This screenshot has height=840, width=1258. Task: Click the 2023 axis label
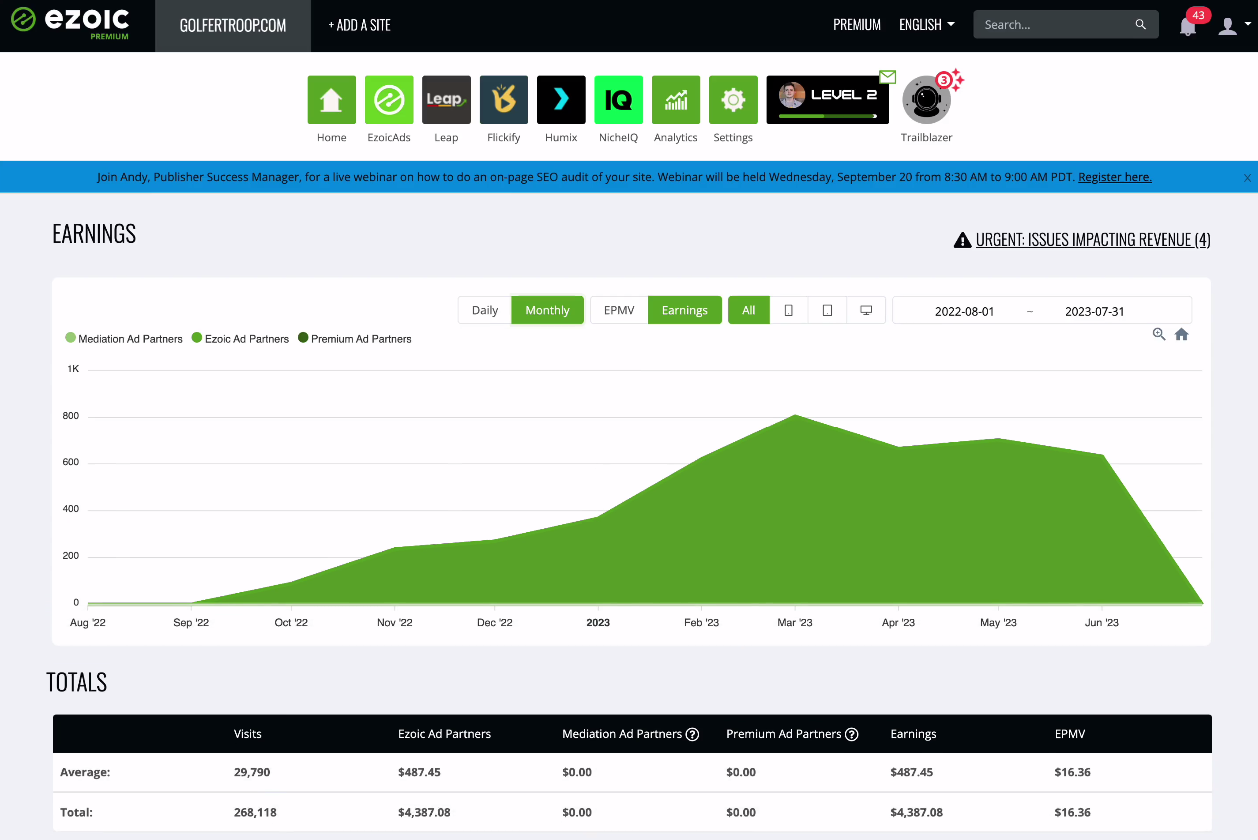tap(597, 622)
